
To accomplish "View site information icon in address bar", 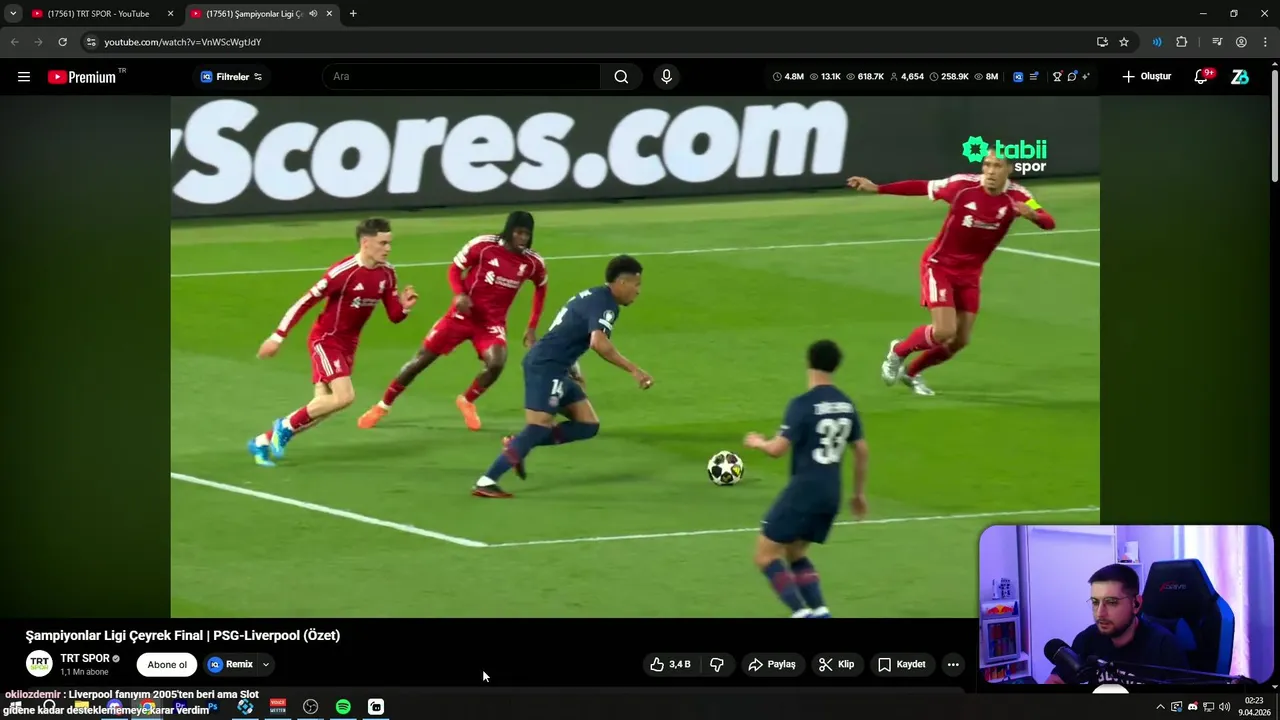I will click(91, 42).
